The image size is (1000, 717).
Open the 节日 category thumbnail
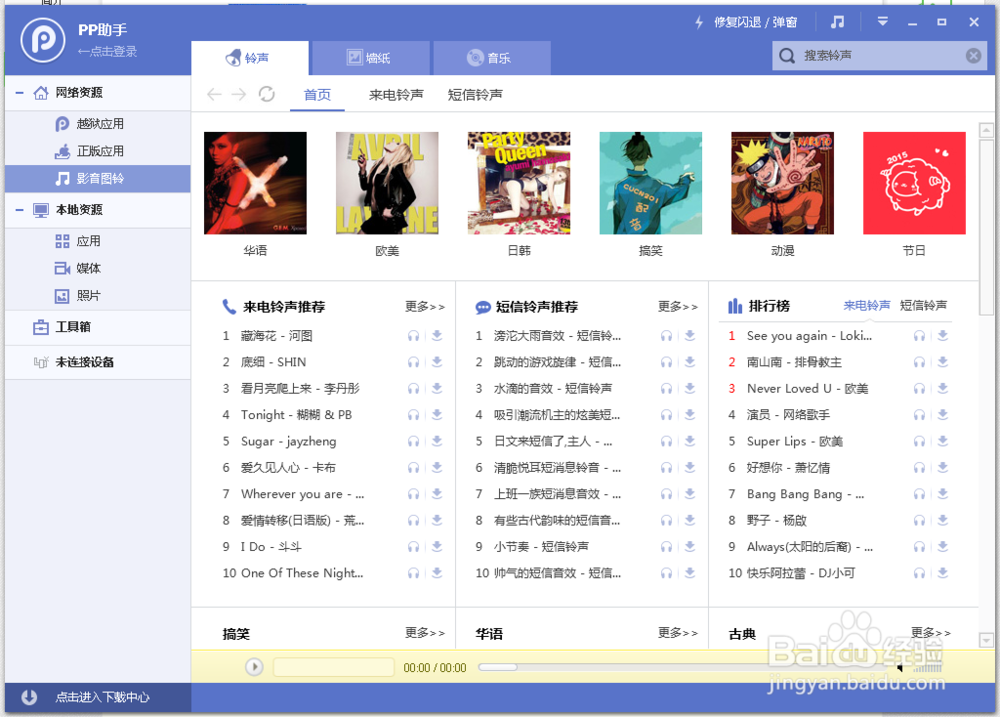click(x=915, y=183)
